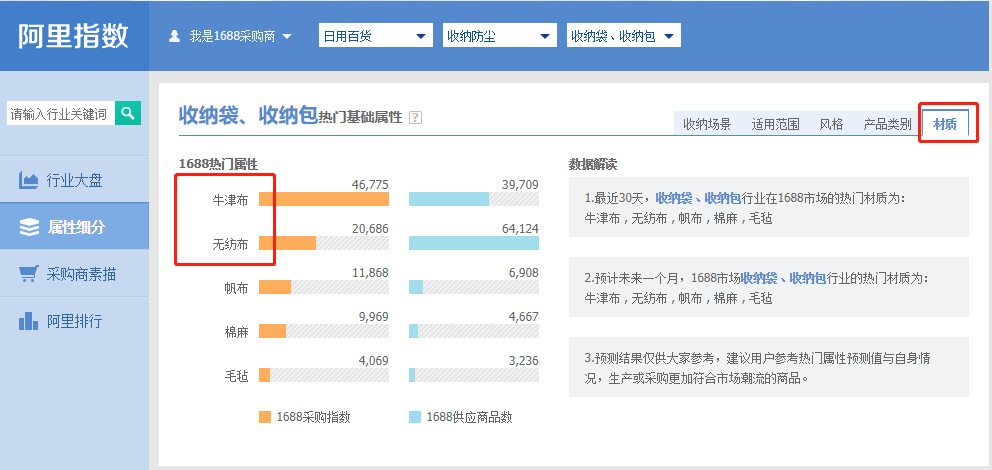
Task: Click the blue 1688供应商品数 legend swatch
Action: (x=415, y=417)
